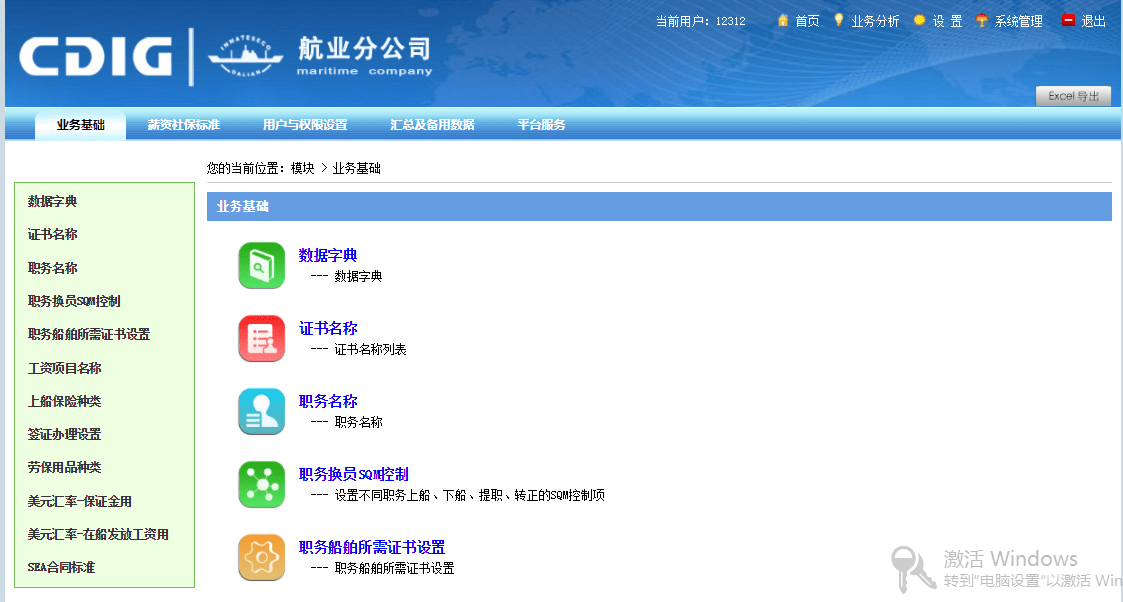Open the blue 职务名称 person icon

click(261, 412)
